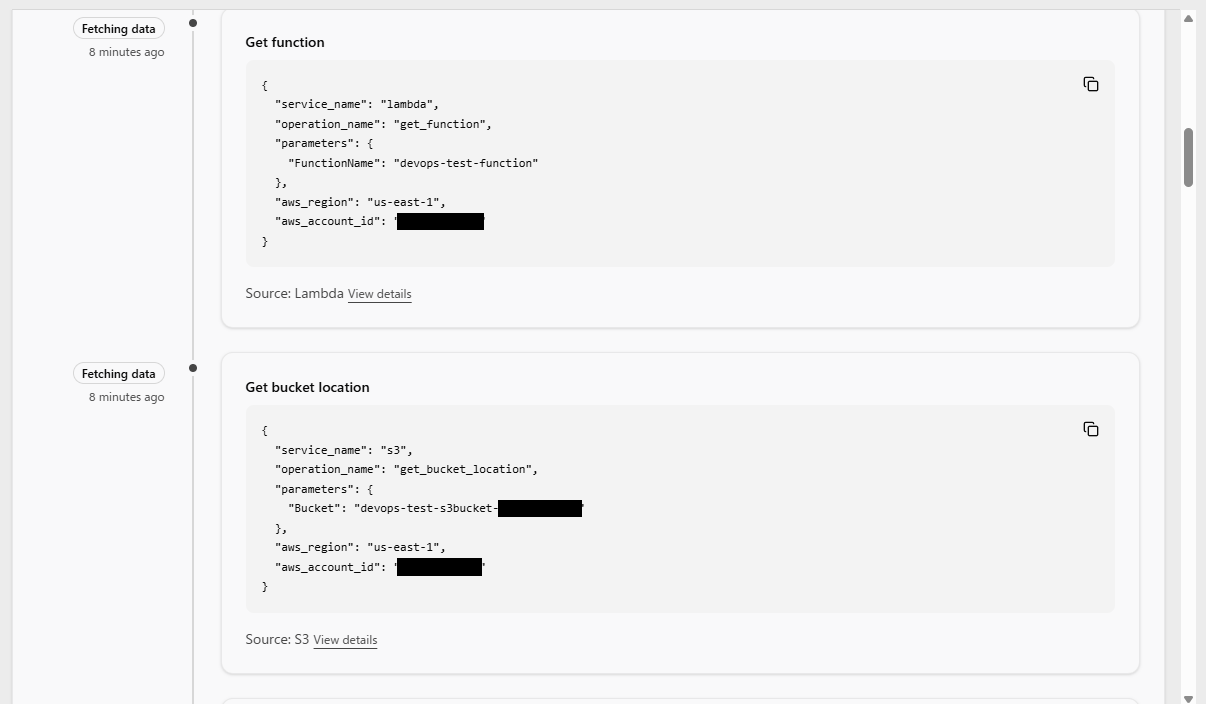Click the "get_bucket_location" operation name value

(465, 469)
